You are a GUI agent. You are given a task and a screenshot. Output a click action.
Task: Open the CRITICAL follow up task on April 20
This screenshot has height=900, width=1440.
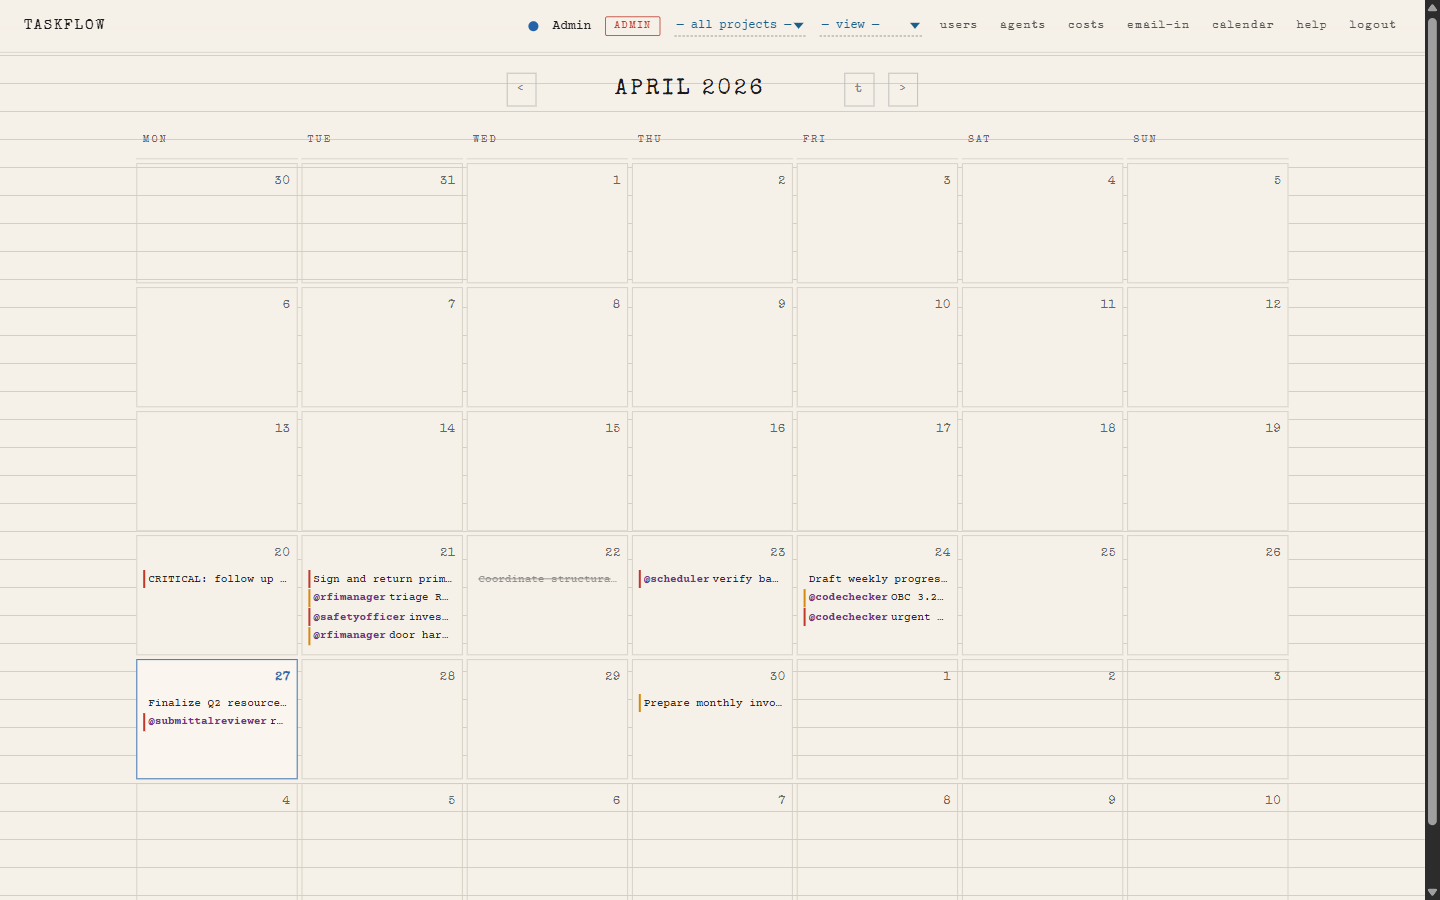click(216, 579)
